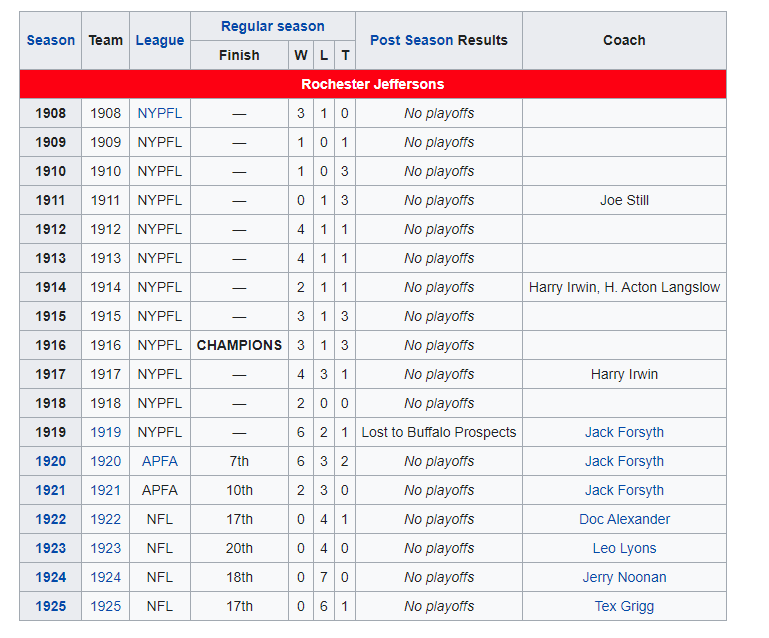Click the APFA link in the 1920 row
This screenshot has height=638, width=769.
(x=159, y=461)
